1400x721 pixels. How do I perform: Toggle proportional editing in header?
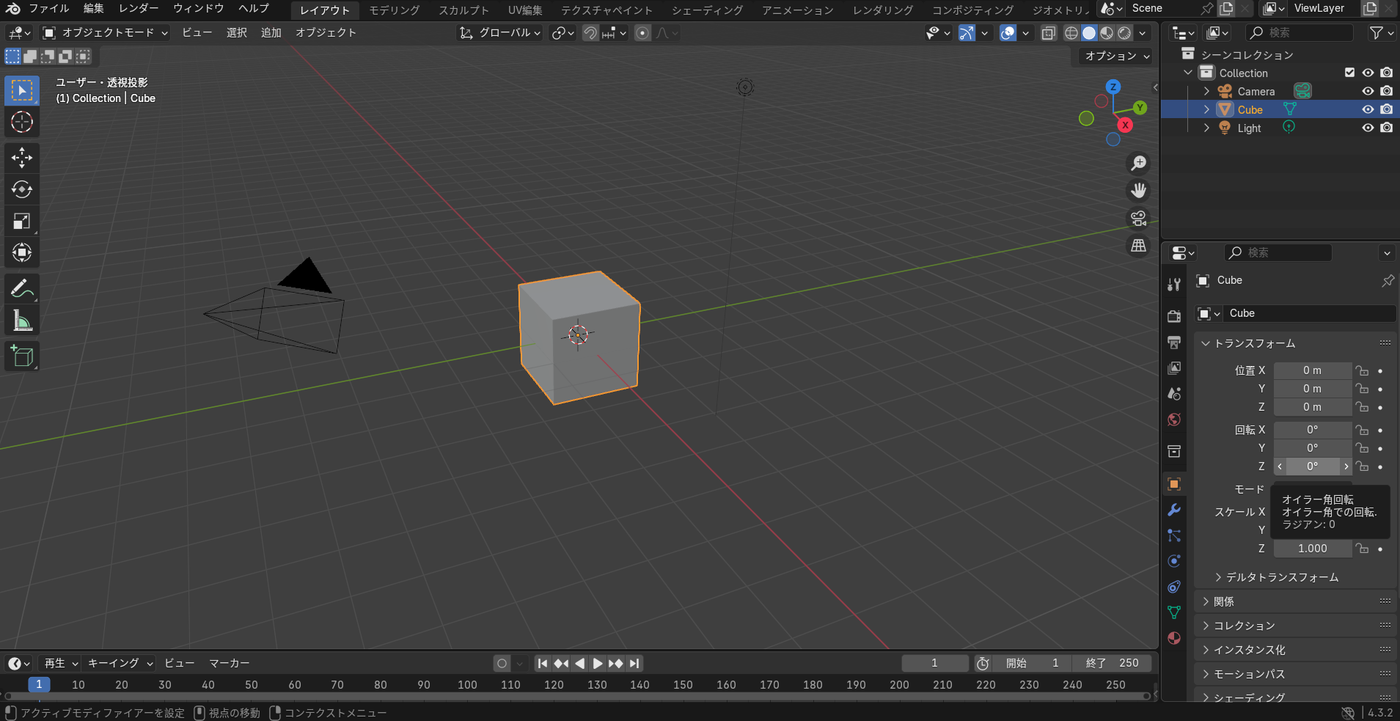click(x=642, y=33)
